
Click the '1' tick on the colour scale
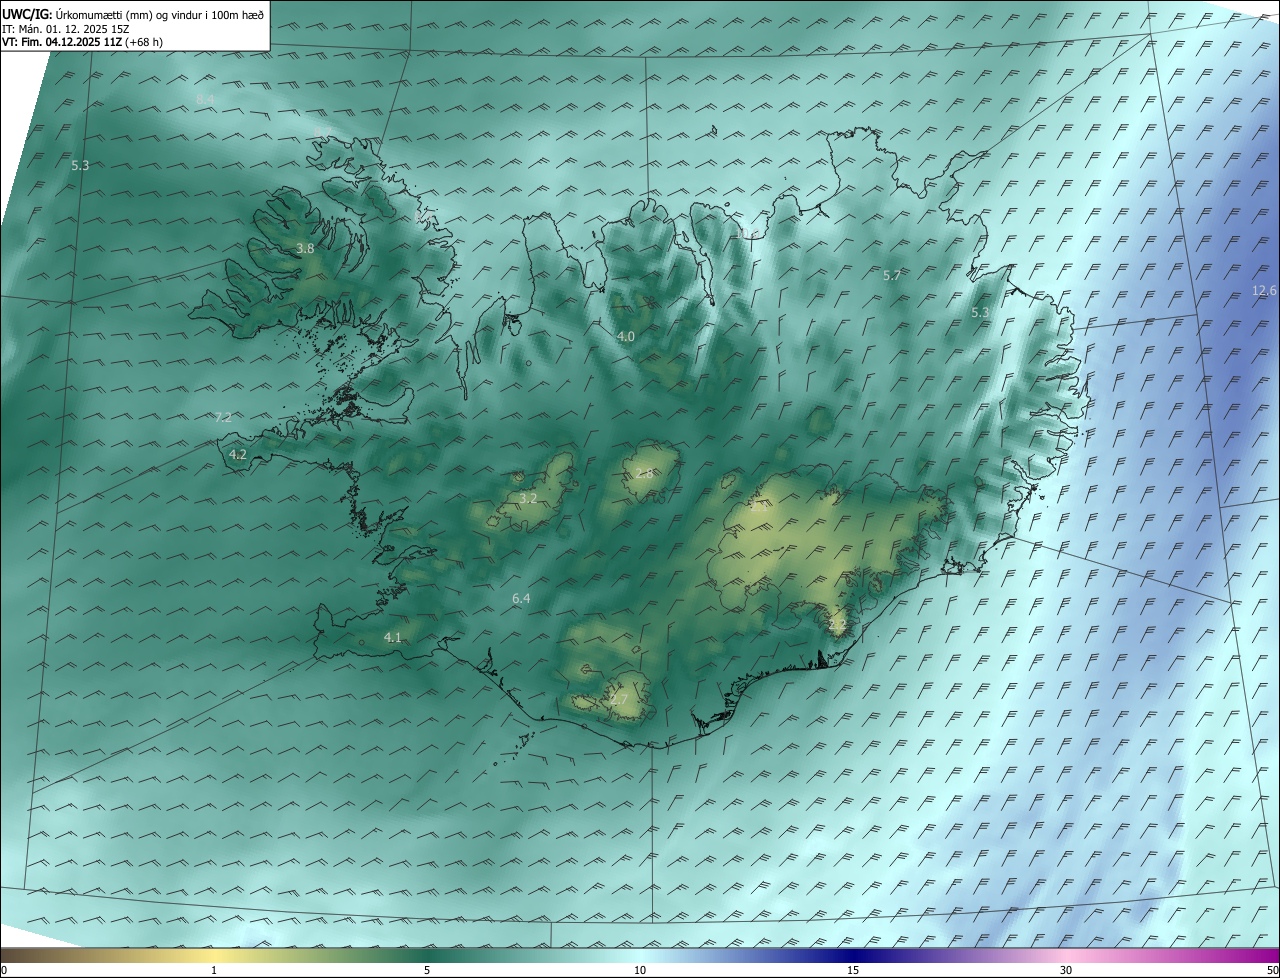pyautogui.click(x=214, y=970)
